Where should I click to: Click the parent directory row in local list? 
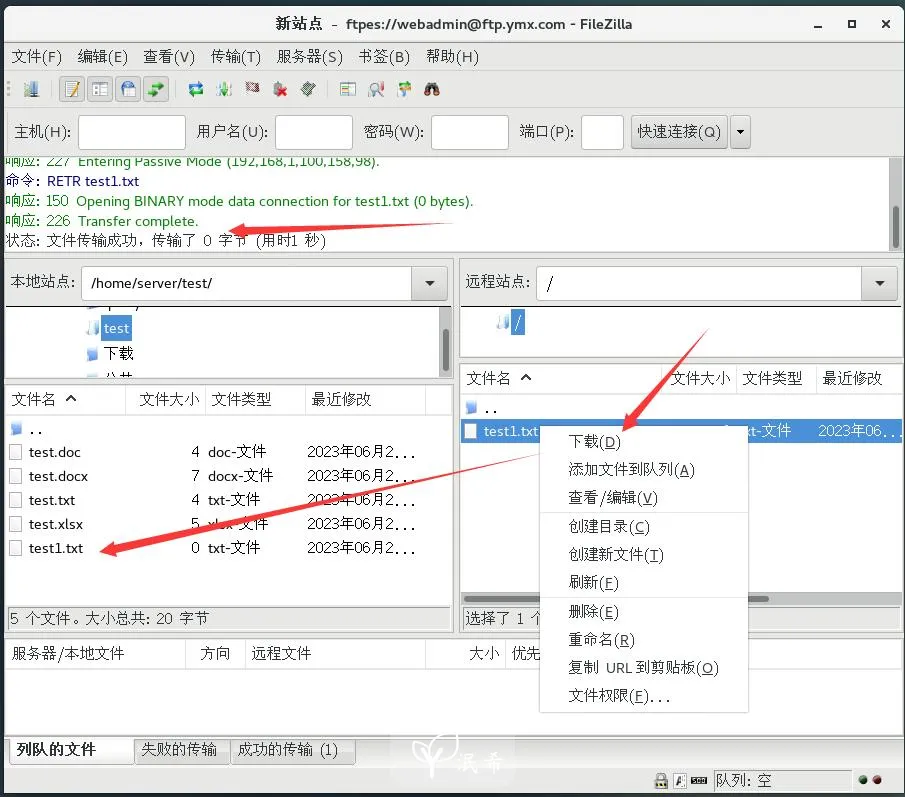[228, 430]
